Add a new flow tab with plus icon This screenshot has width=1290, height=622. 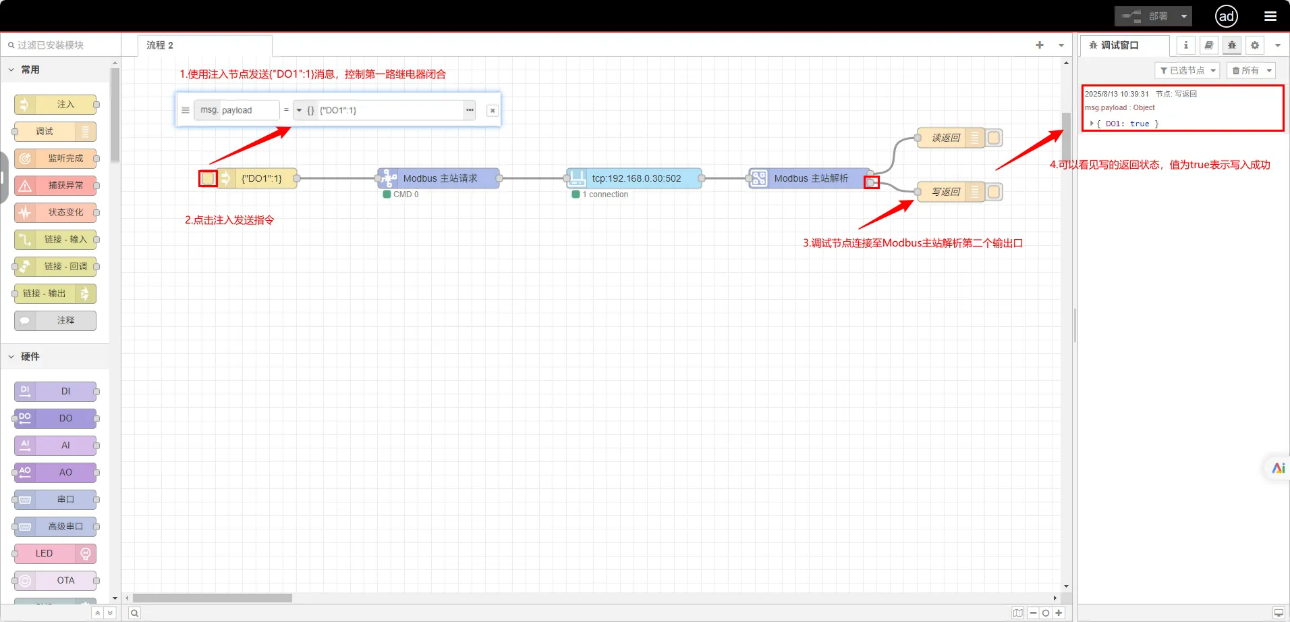coord(1039,45)
